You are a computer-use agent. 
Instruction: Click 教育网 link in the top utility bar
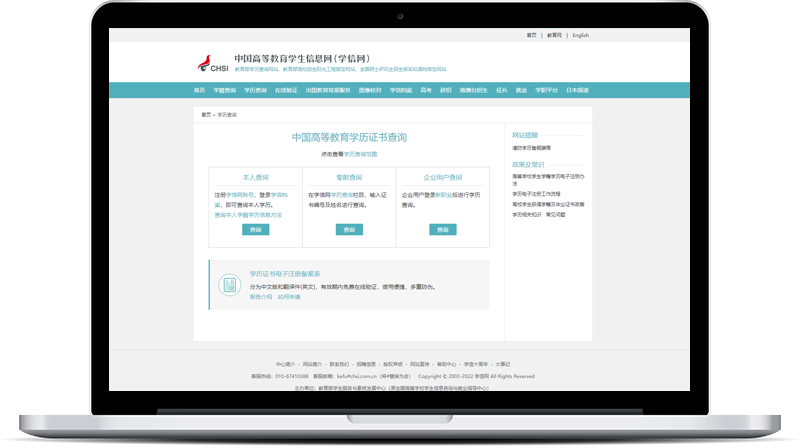click(554, 35)
